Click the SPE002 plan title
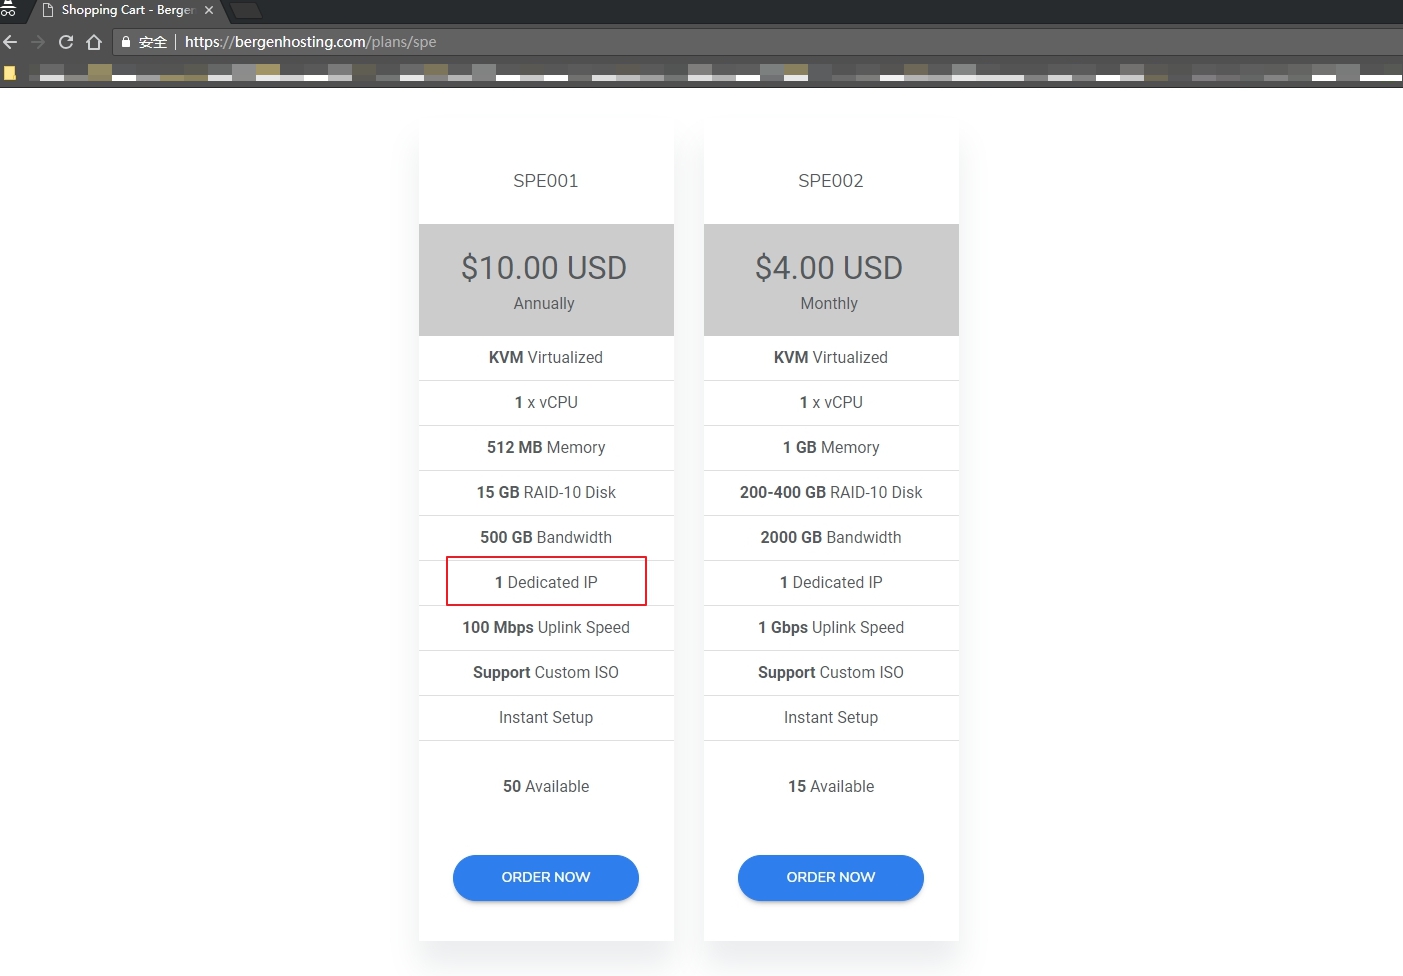Screen dimensions: 1403x976 tap(831, 181)
